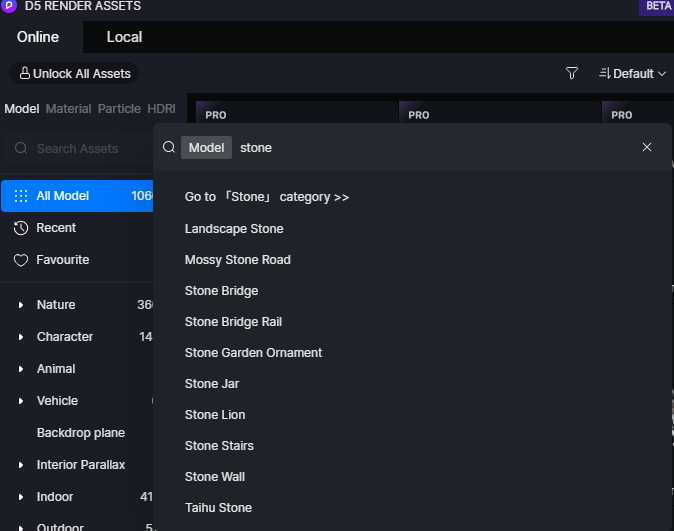Click the magnifier icon beside Model tag
674x531 pixels.
click(x=169, y=147)
